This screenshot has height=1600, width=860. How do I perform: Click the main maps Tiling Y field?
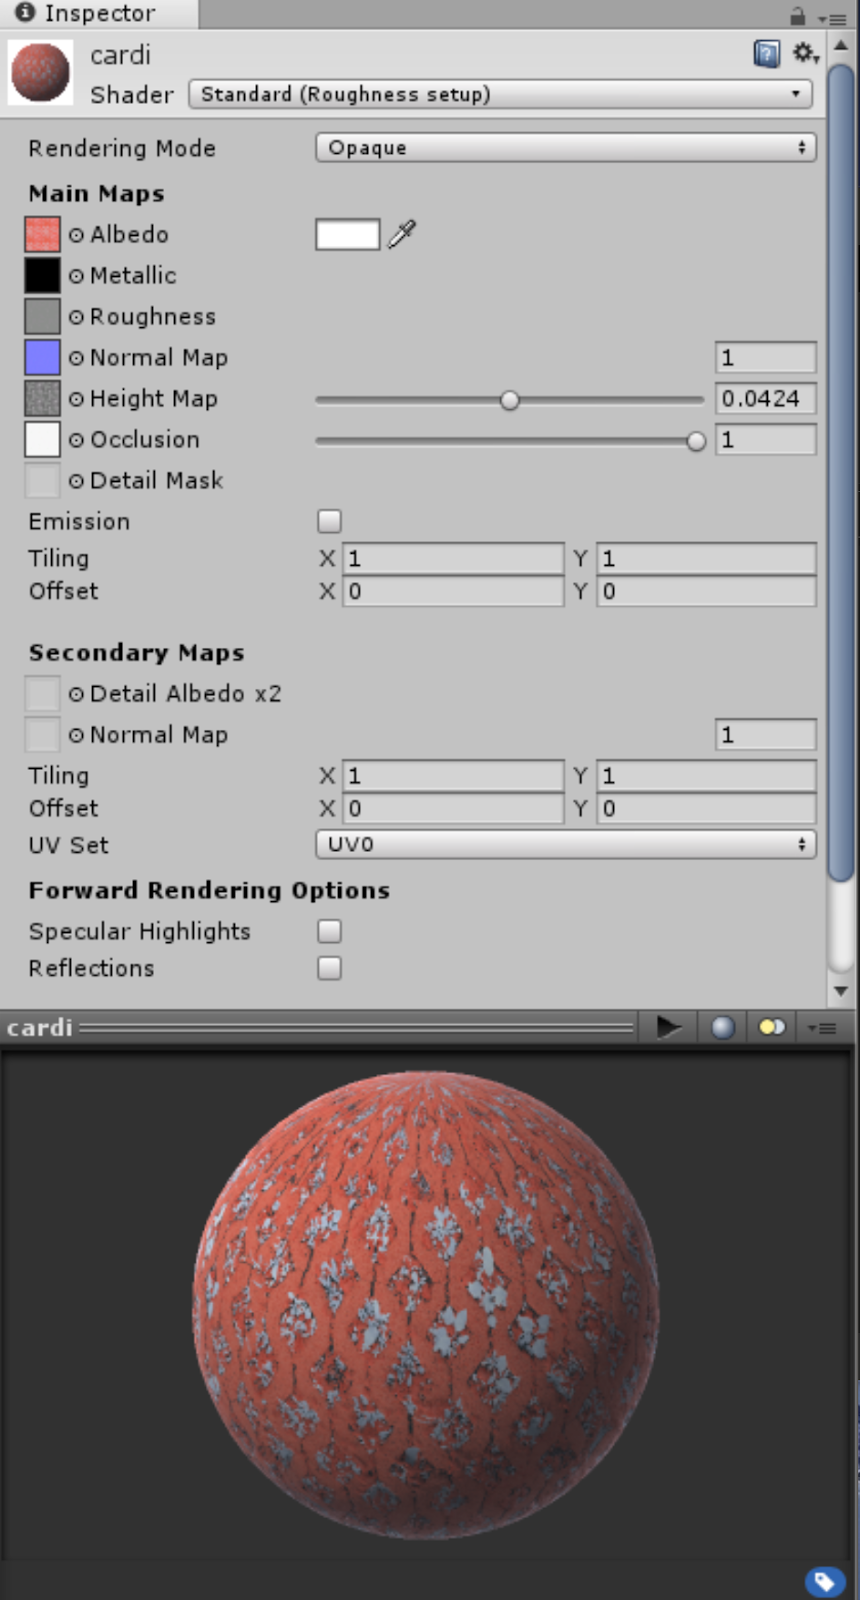(707, 558)
